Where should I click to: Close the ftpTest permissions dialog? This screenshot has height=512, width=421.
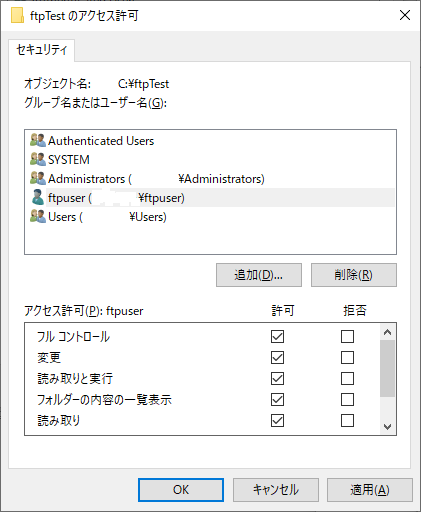tap(405, 15)
